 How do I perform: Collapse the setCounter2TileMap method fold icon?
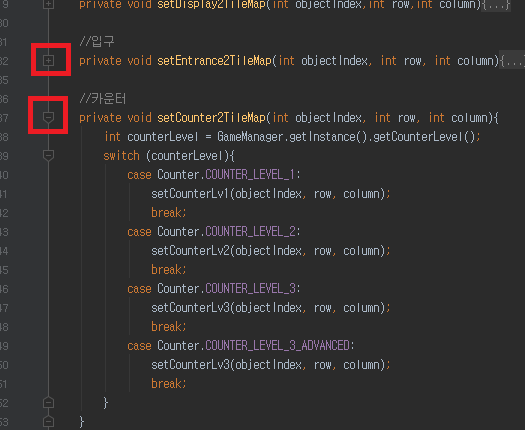point(49,118)
